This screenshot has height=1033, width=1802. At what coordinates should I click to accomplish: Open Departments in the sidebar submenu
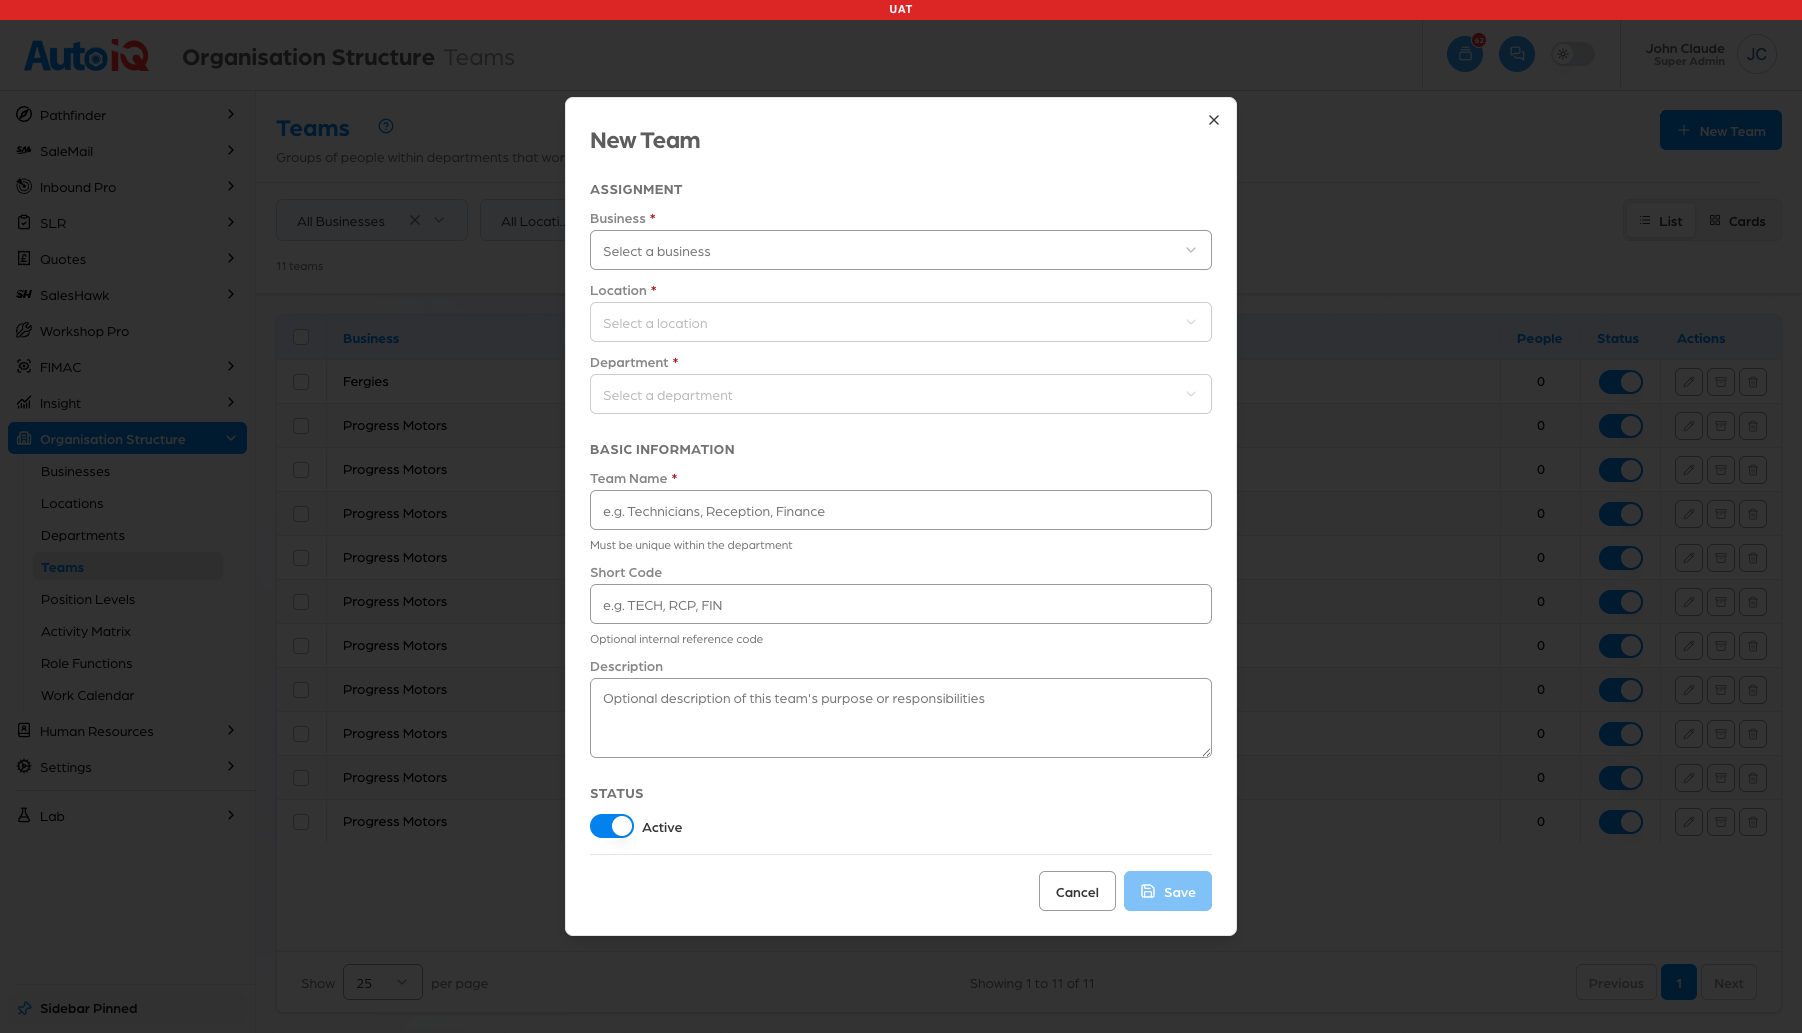tap(83, 535)
